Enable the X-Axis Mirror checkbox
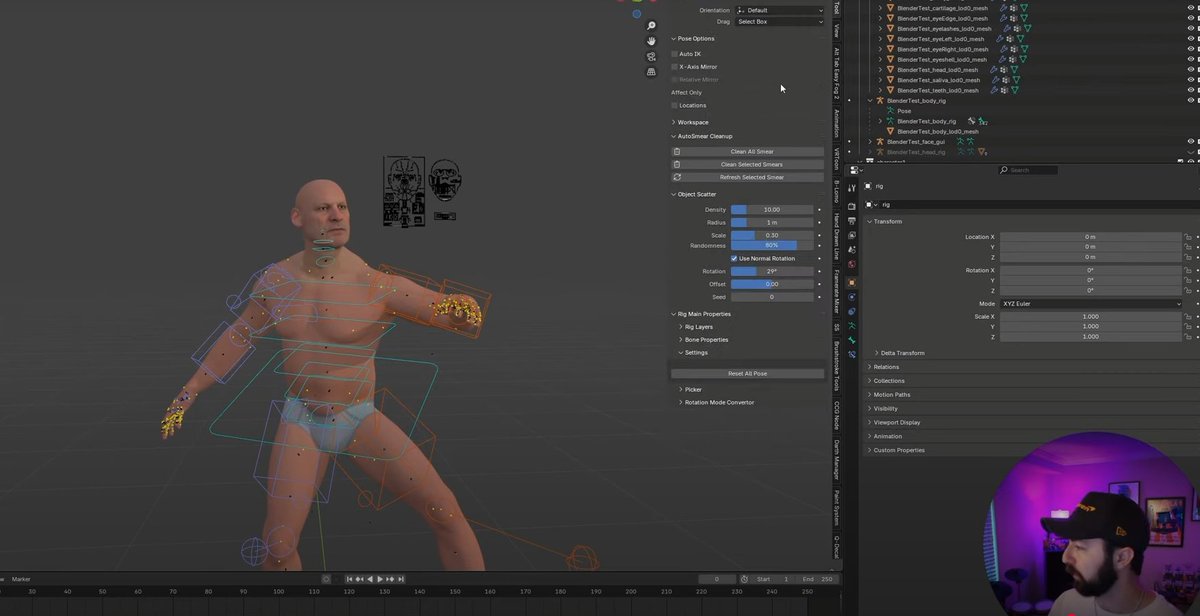1200x616 pixels. [x=675, y=67]
